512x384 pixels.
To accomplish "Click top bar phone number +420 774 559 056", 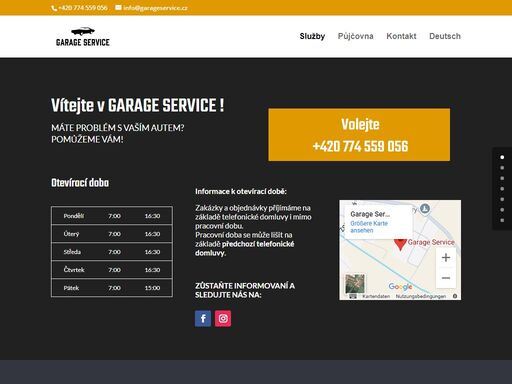I will pyautogui.click(x=83, y=8).
